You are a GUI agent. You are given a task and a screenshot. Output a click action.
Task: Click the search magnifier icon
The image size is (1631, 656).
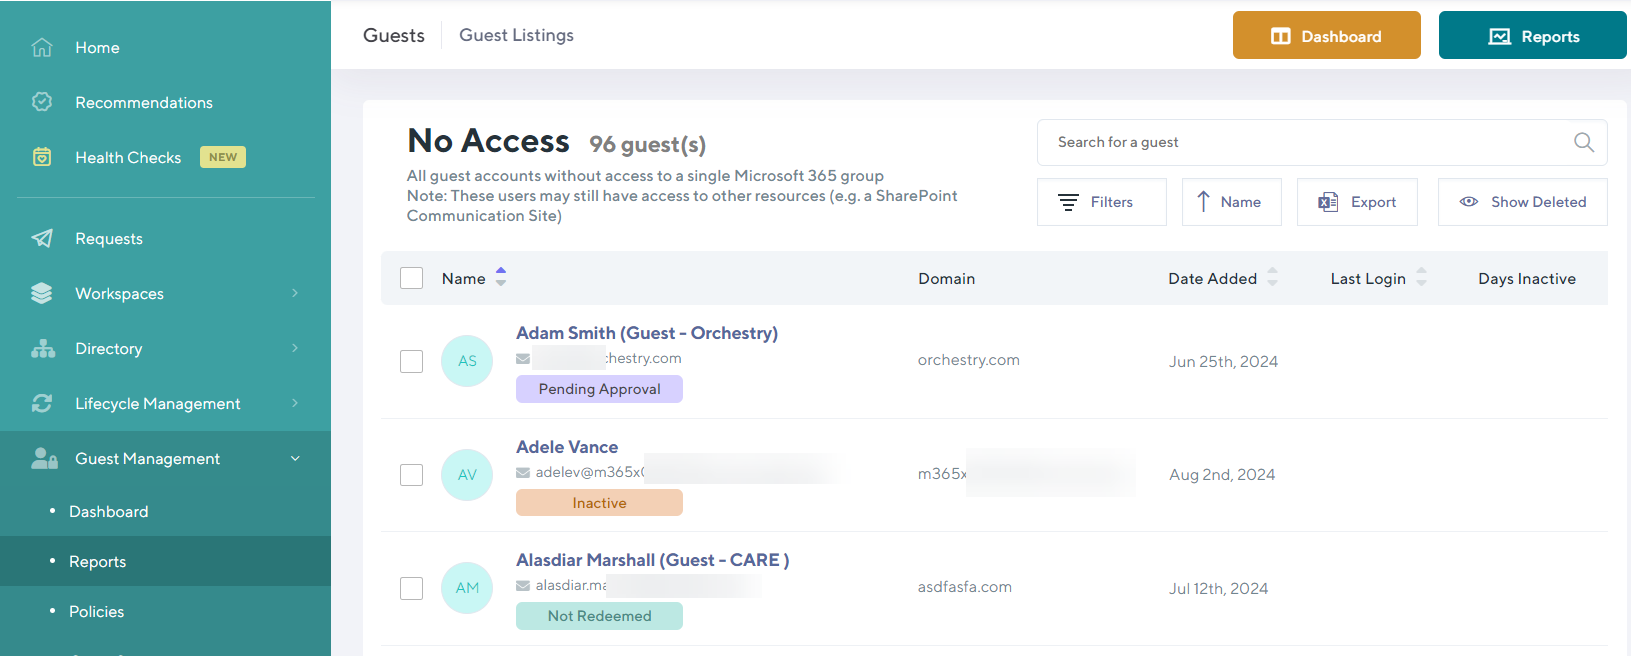[1583, 142]
